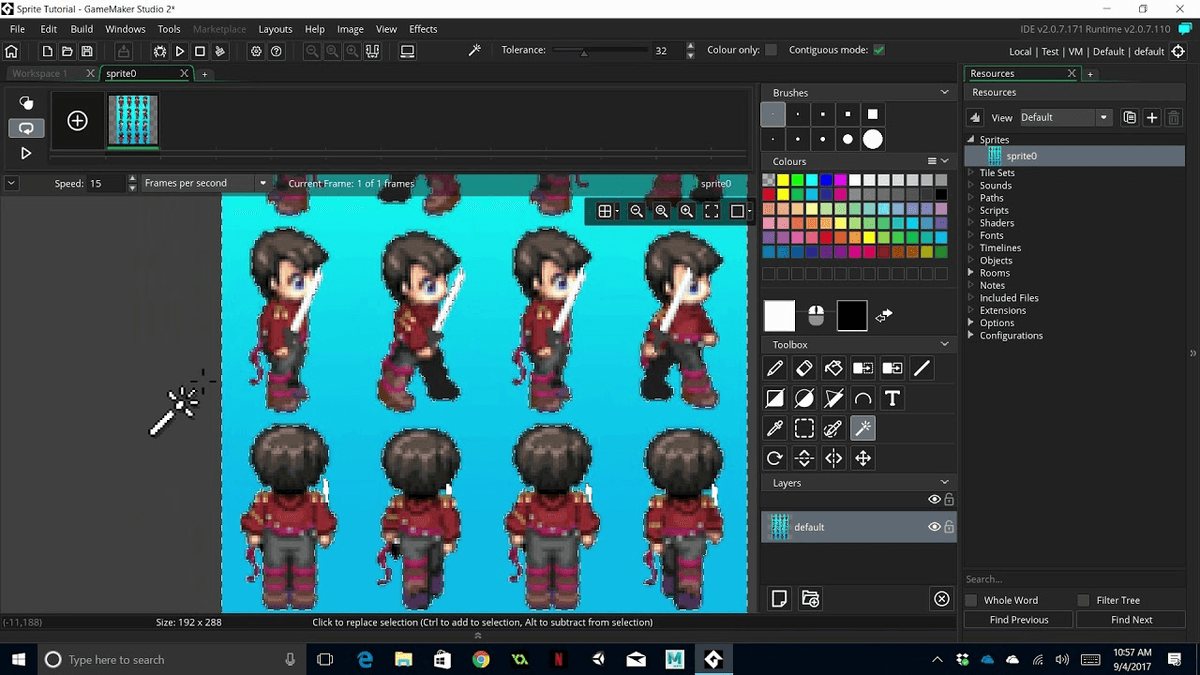Select the Arc tool in Toolbox
Viewport: 1200px width, 675px height.
pyautogui.click(x=863, y=399)
